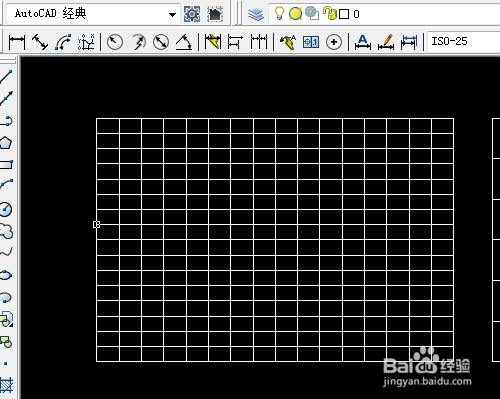
Task: Select the Hatch tool
Action: [x=6, y=385]
